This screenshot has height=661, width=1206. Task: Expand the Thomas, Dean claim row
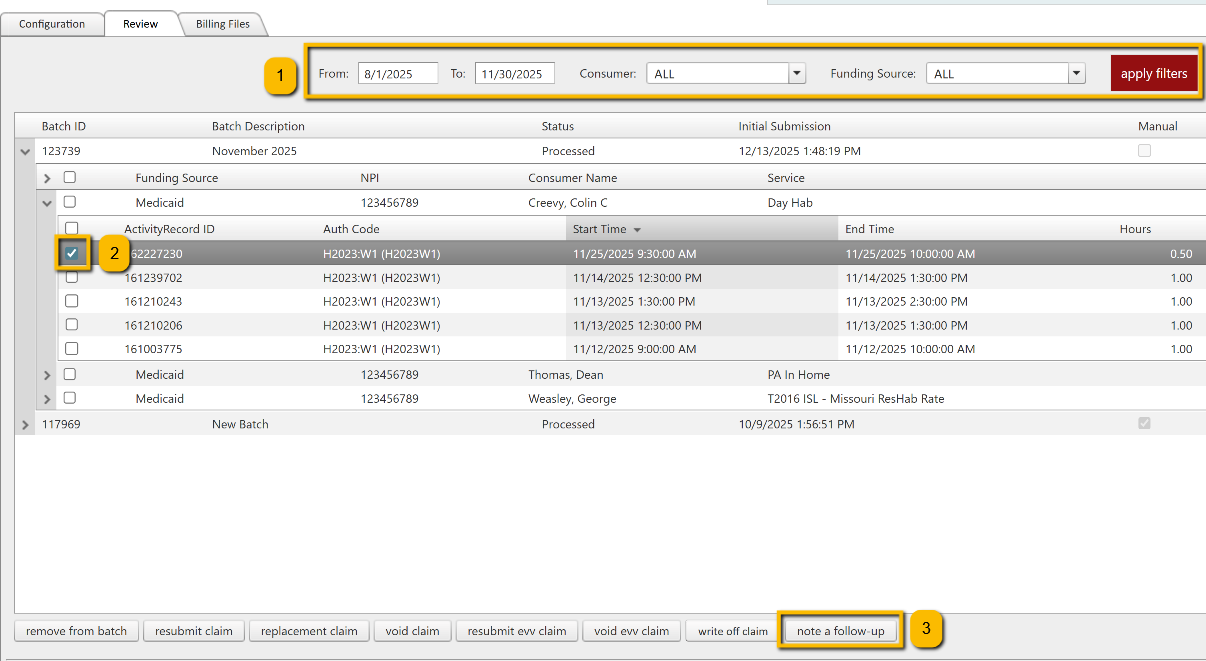pyautogui.click(x=47, y=375)
